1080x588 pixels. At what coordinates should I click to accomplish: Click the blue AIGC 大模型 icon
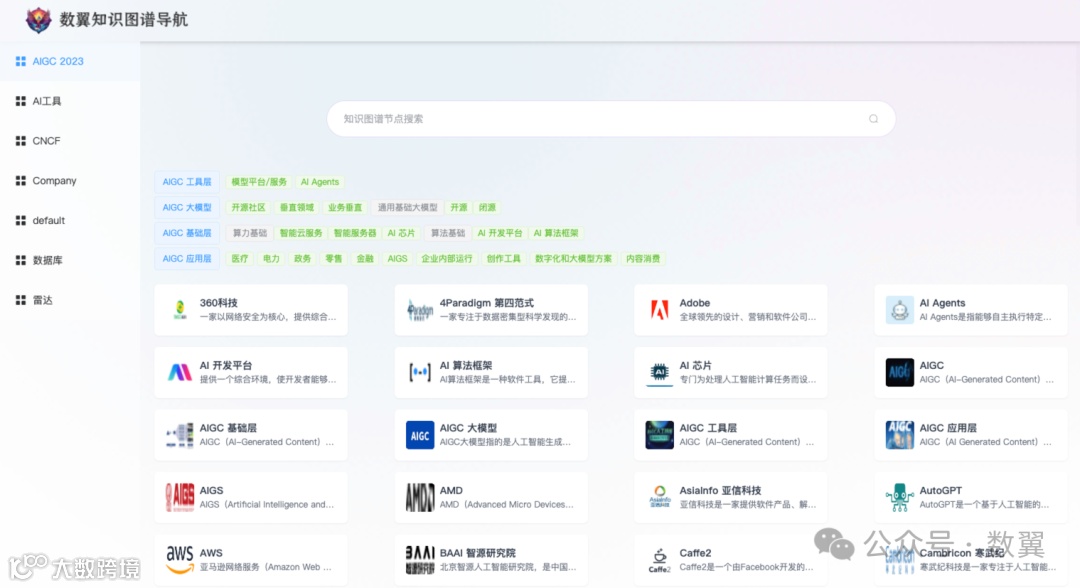pos(419,435)
